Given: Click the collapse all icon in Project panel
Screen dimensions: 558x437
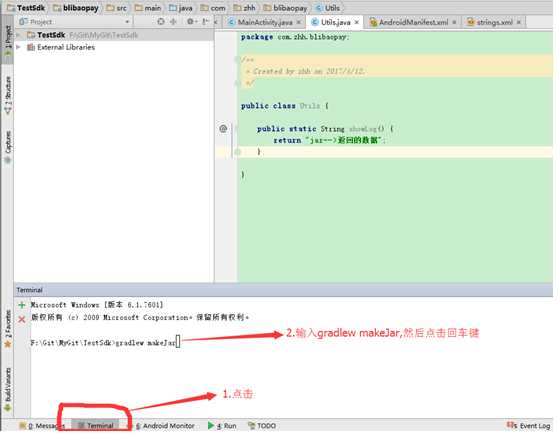Looking at the screenshot, I should (x=173, y=22).
